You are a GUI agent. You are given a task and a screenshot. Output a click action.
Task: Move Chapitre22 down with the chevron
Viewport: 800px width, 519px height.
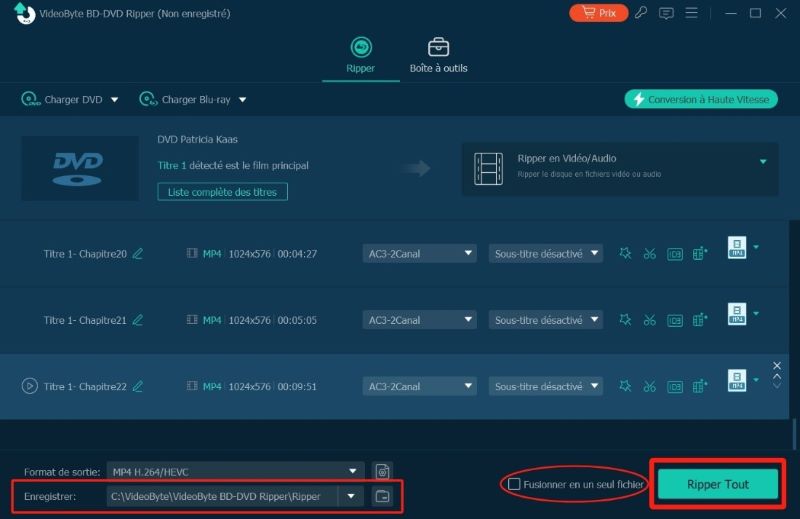pos(777,386)
